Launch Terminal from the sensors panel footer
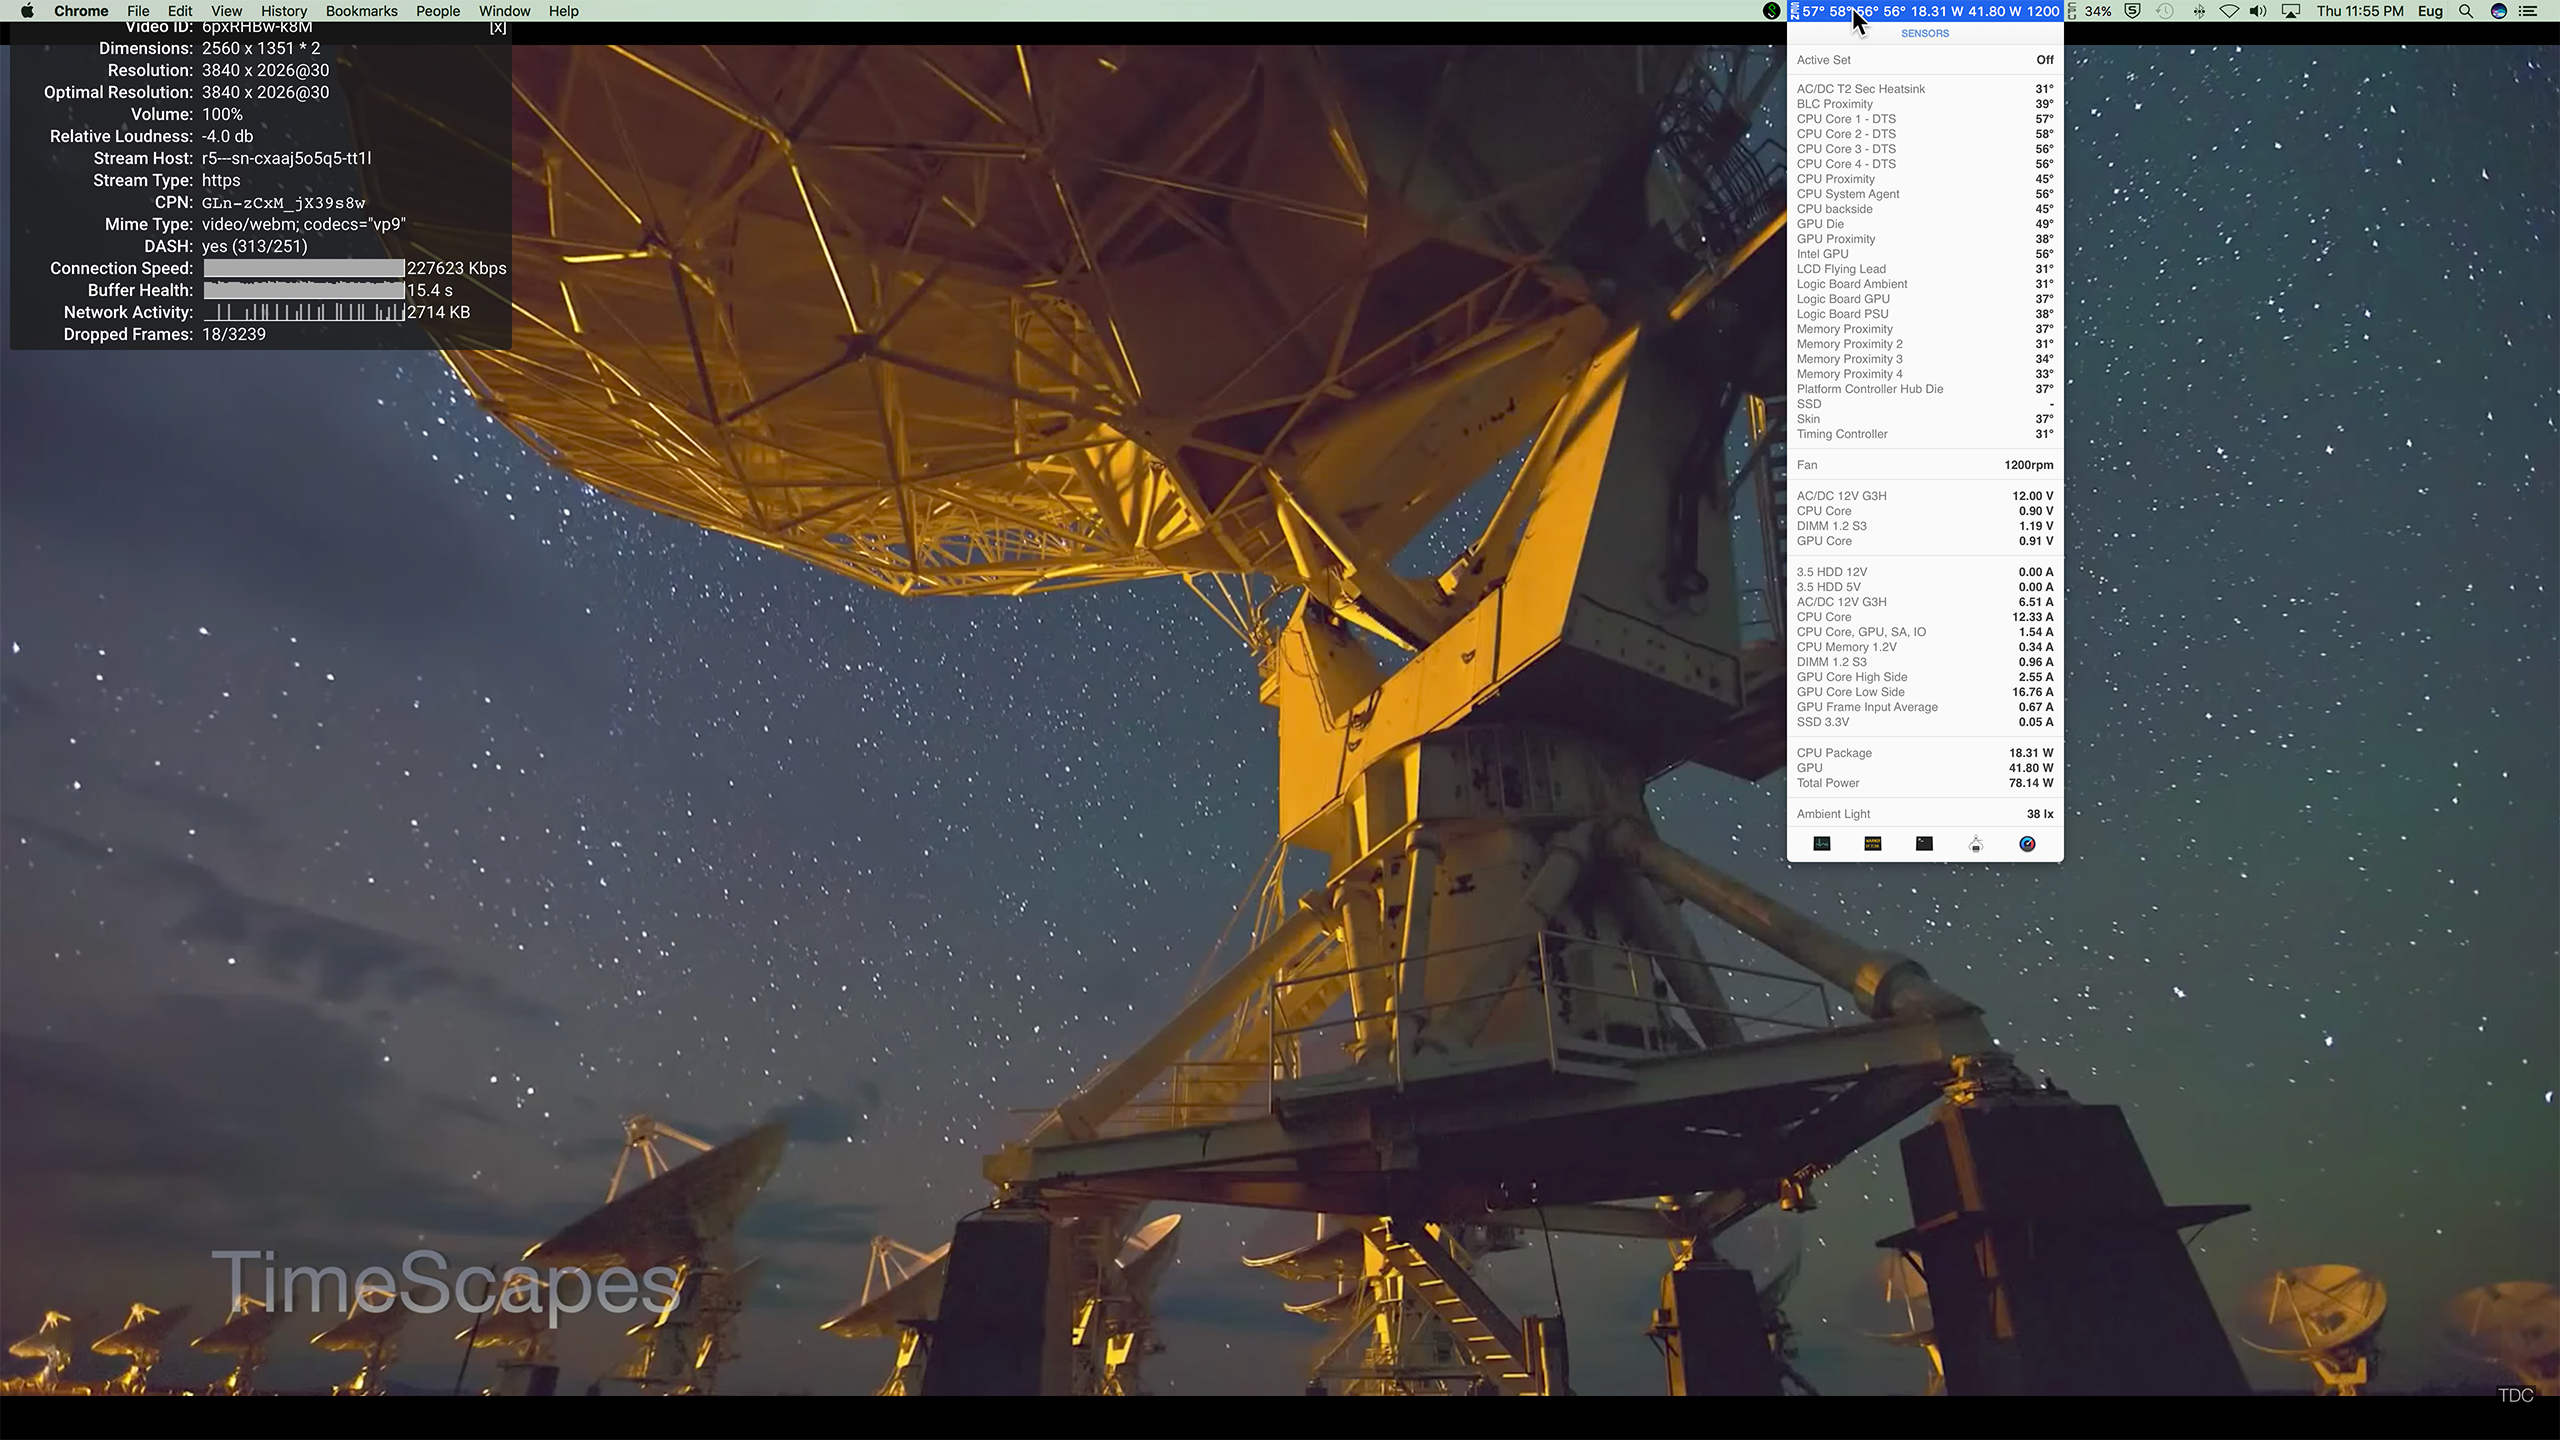Viewport: 2560px width, 1440px height. click(1924, 844)
